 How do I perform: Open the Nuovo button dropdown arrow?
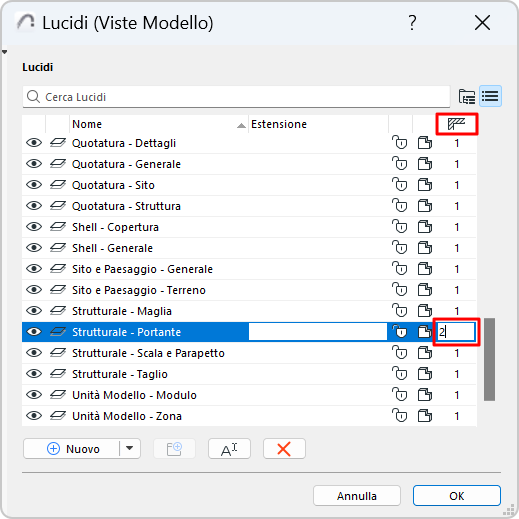point(130,449)
